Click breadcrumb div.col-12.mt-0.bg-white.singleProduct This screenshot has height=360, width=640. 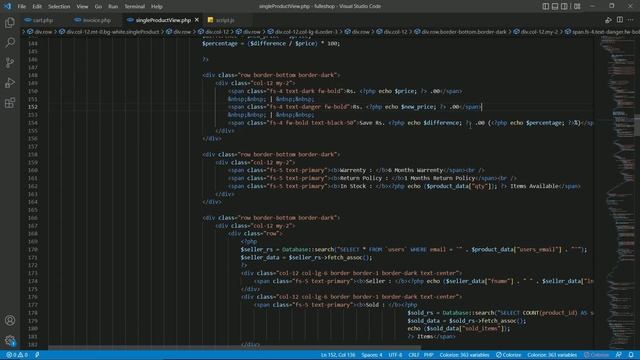click(x=109, y=32)
